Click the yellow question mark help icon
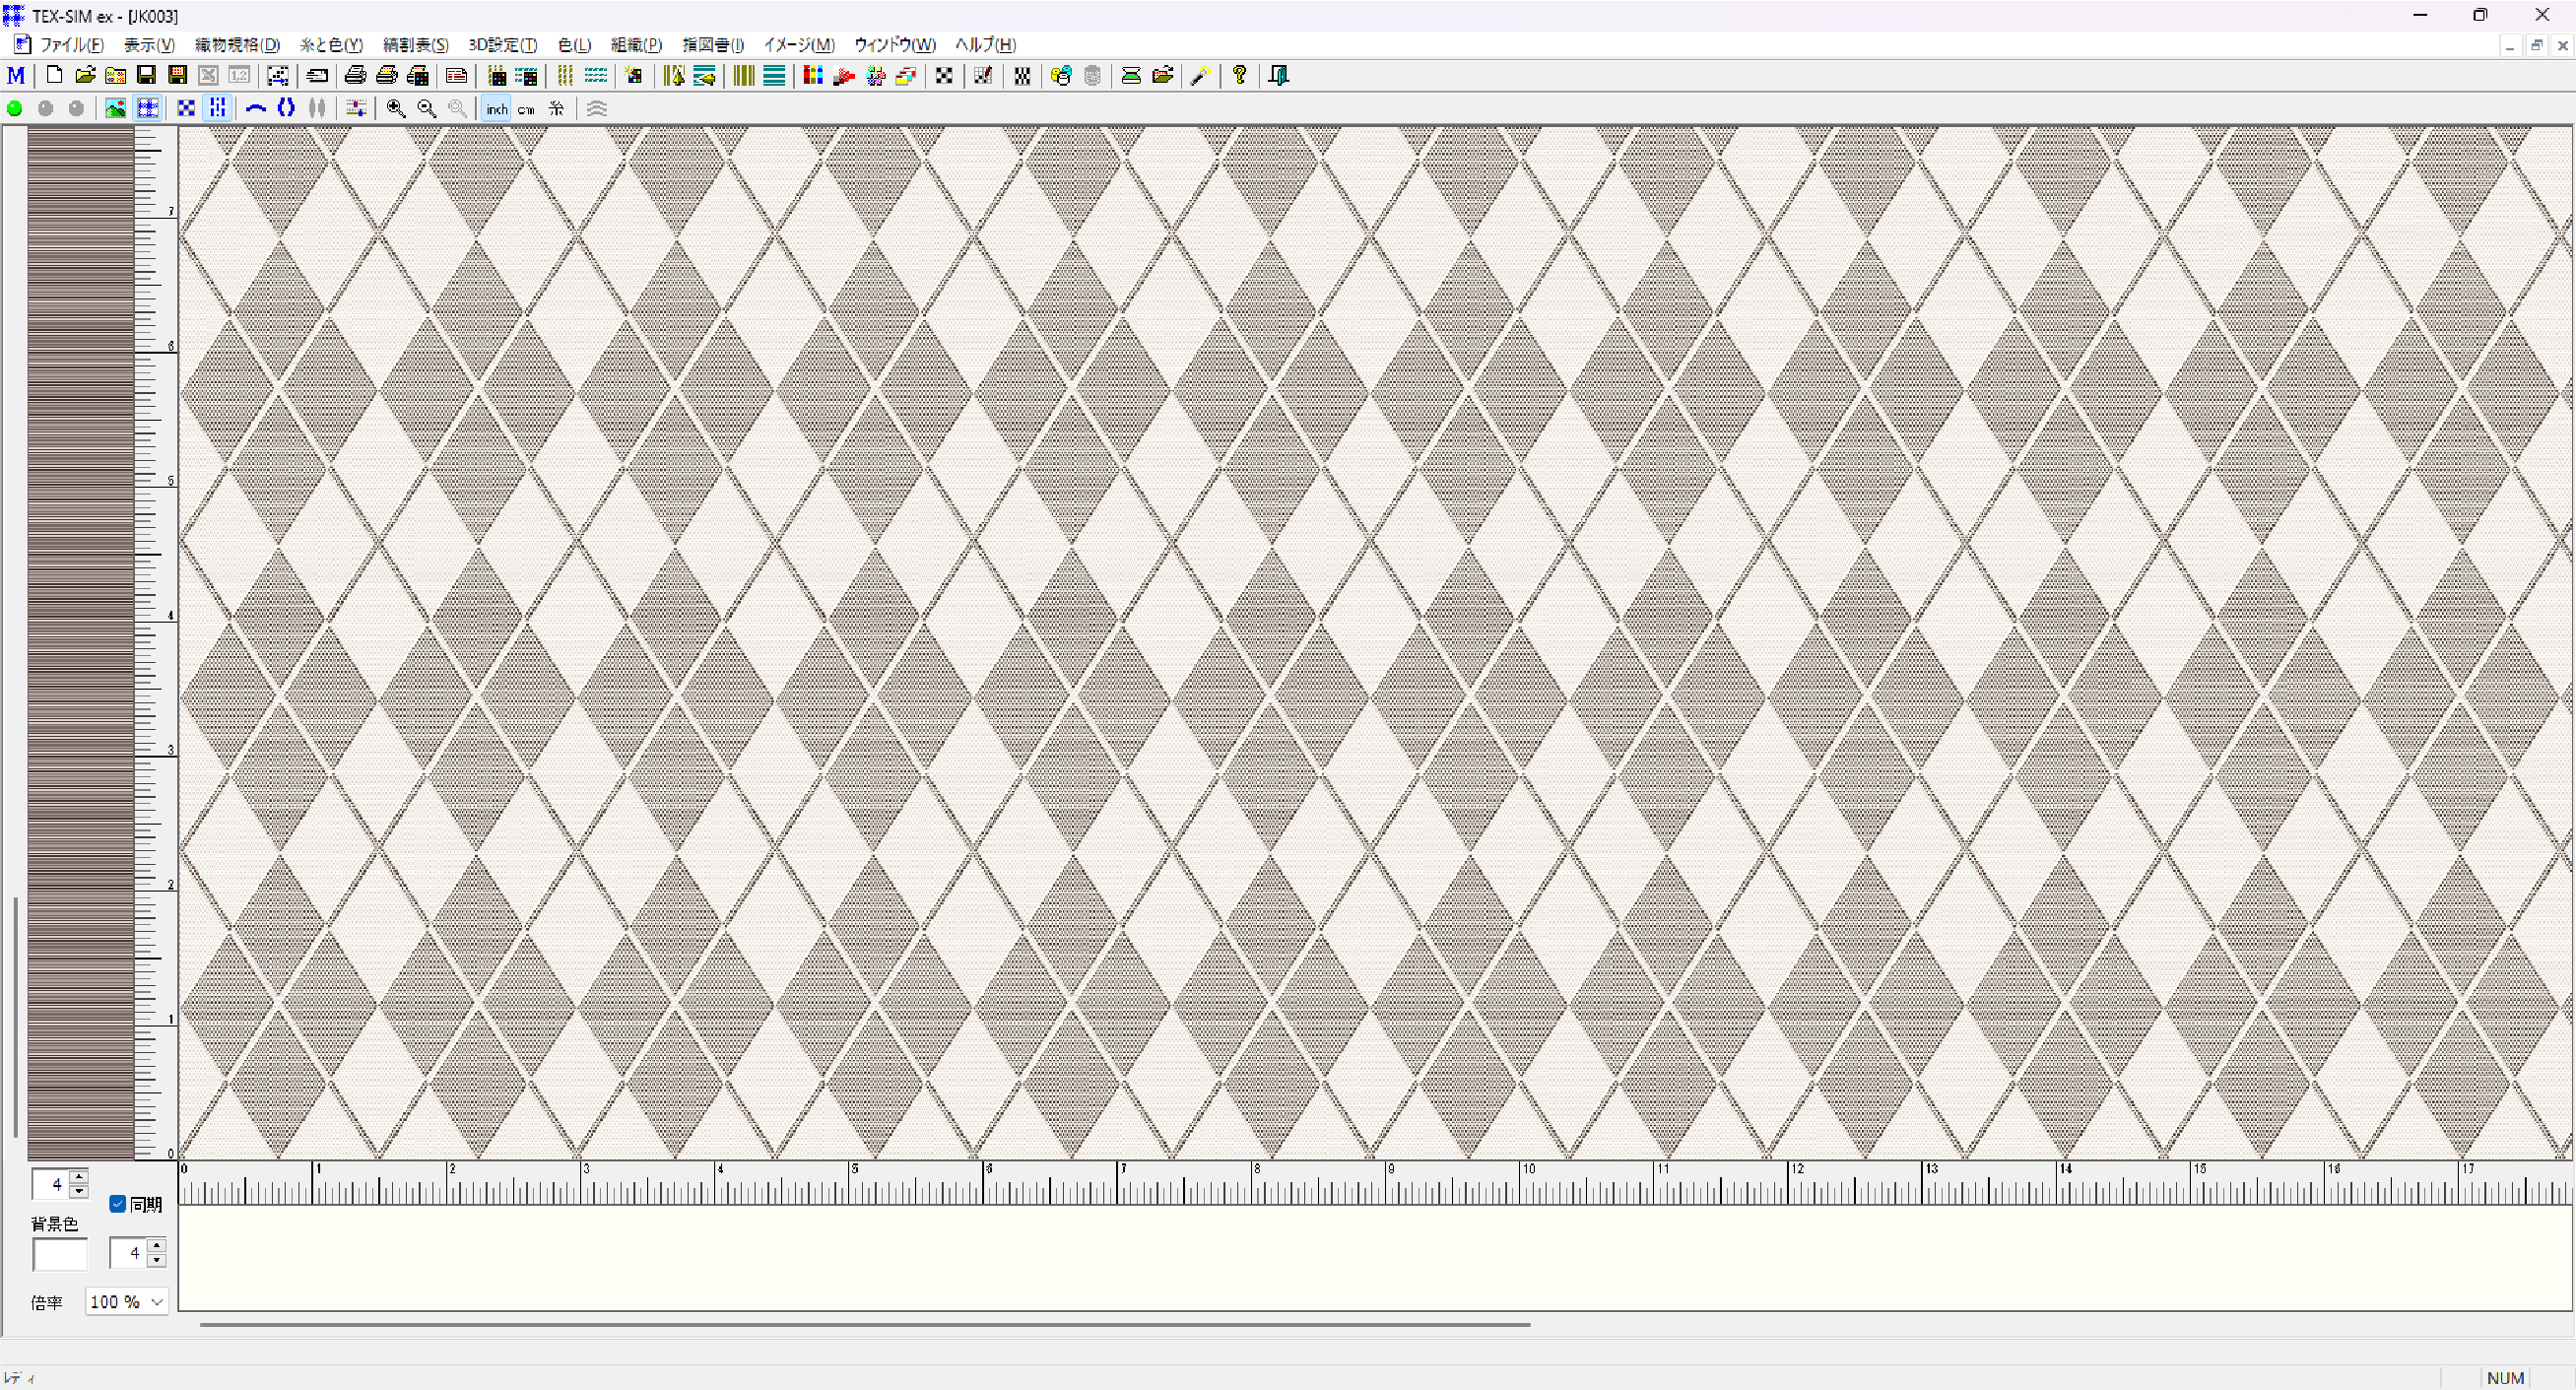This screenshot has width=2576, height=1390. 1240,76
